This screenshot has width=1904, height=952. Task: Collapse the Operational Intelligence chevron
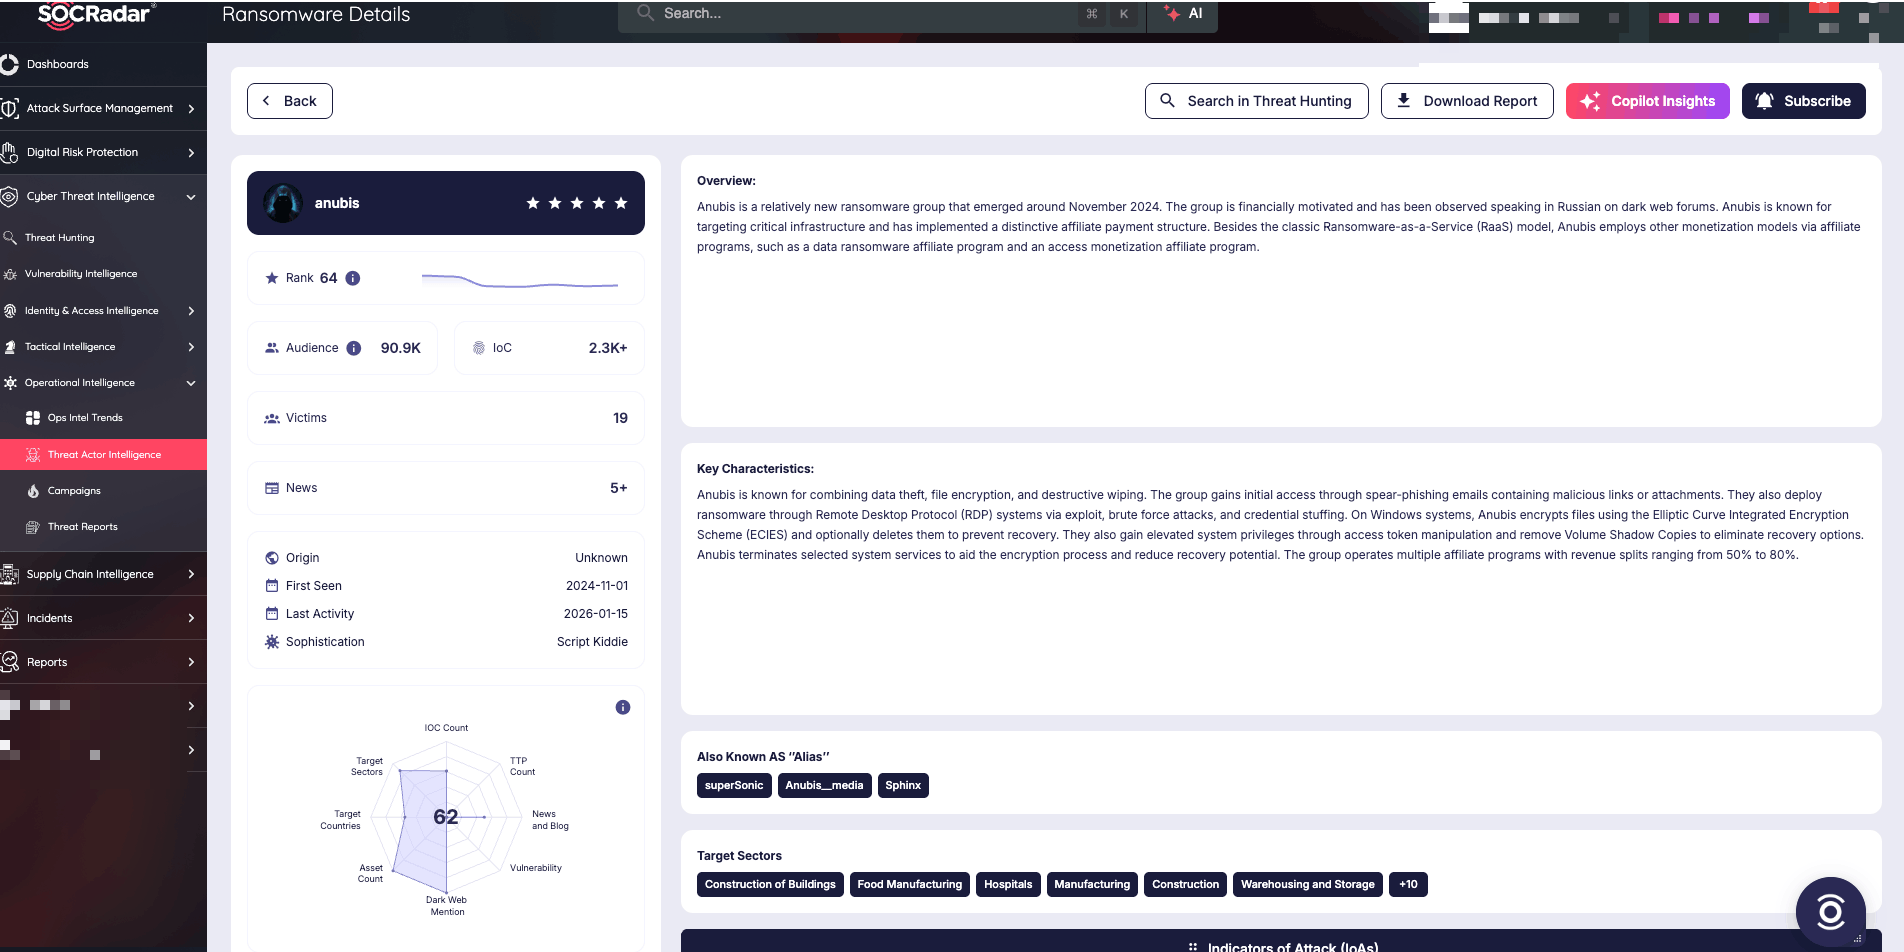191,383
